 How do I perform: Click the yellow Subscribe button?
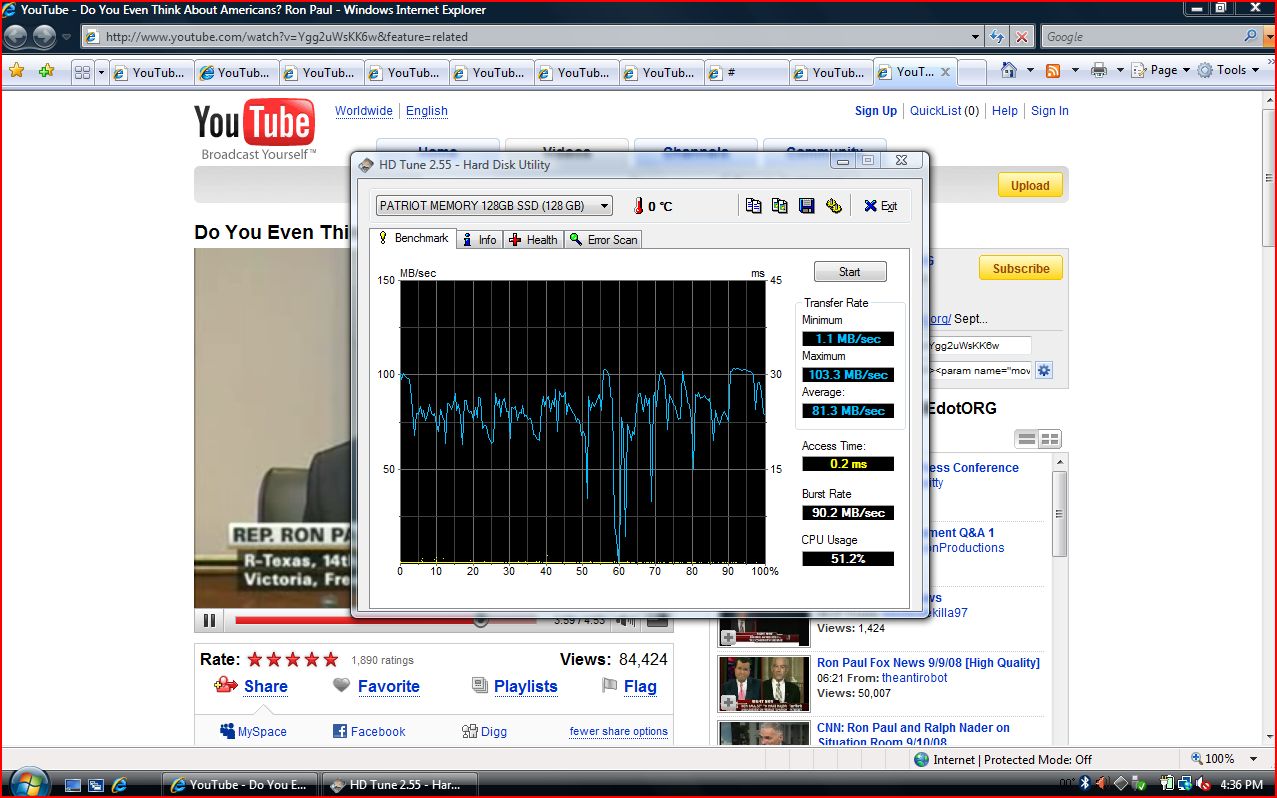tap(1021, 268)
